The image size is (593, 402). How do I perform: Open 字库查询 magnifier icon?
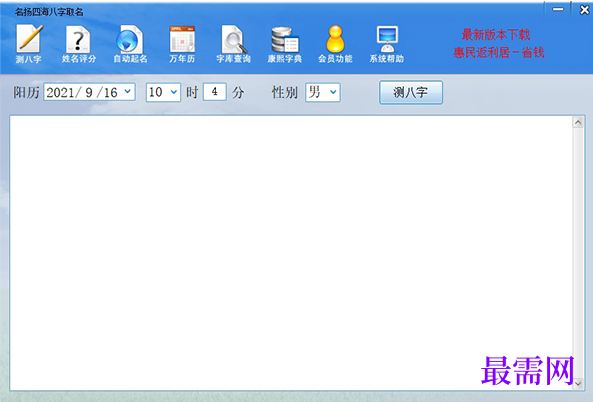click(233, 43)
